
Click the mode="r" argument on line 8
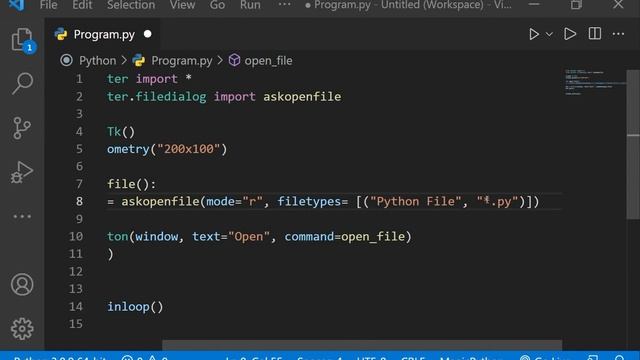235,202
